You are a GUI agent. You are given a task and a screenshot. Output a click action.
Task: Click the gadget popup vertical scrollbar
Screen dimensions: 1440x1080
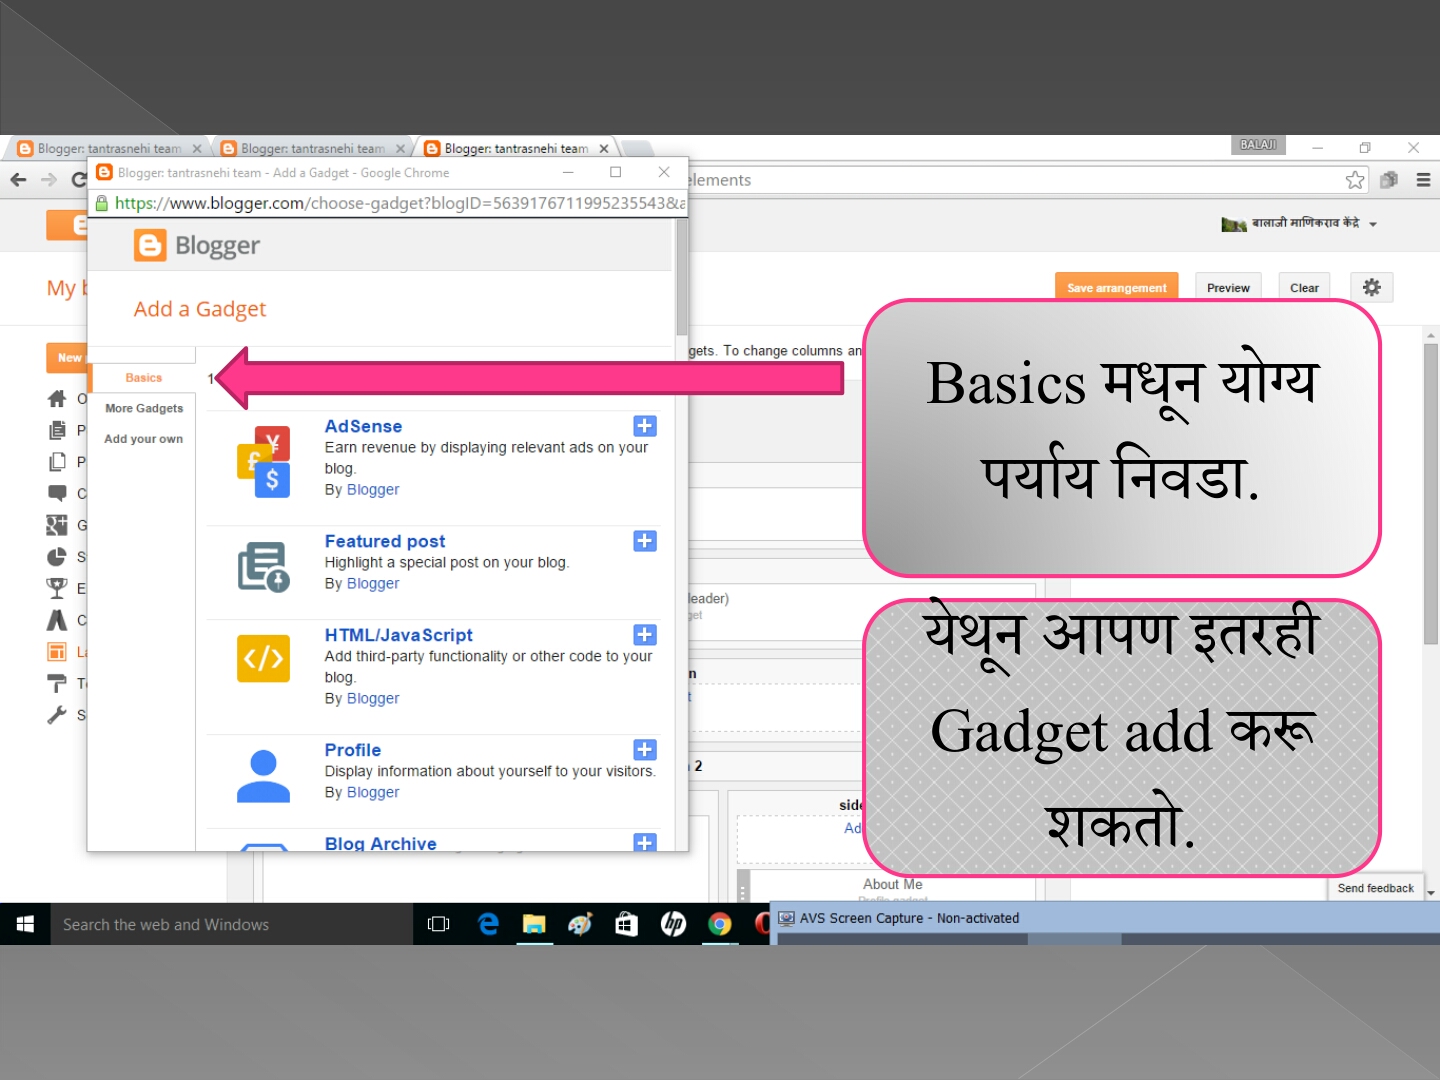coord(682,278)
